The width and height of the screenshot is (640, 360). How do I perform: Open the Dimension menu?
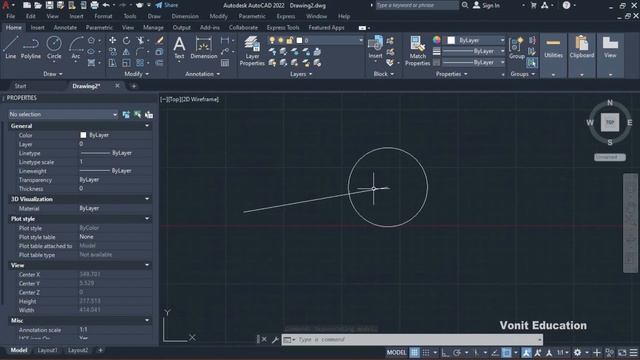pos(185,16)
